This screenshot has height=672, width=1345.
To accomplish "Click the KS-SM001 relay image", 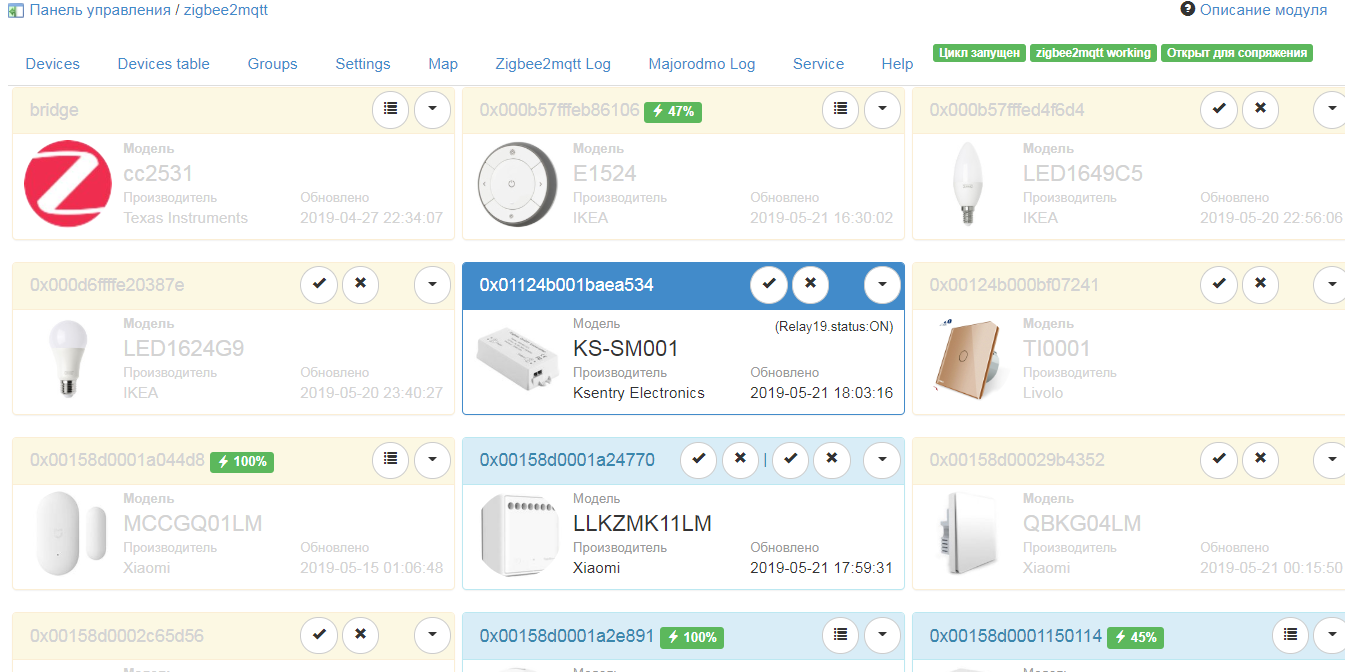I will tap(517, 361).
